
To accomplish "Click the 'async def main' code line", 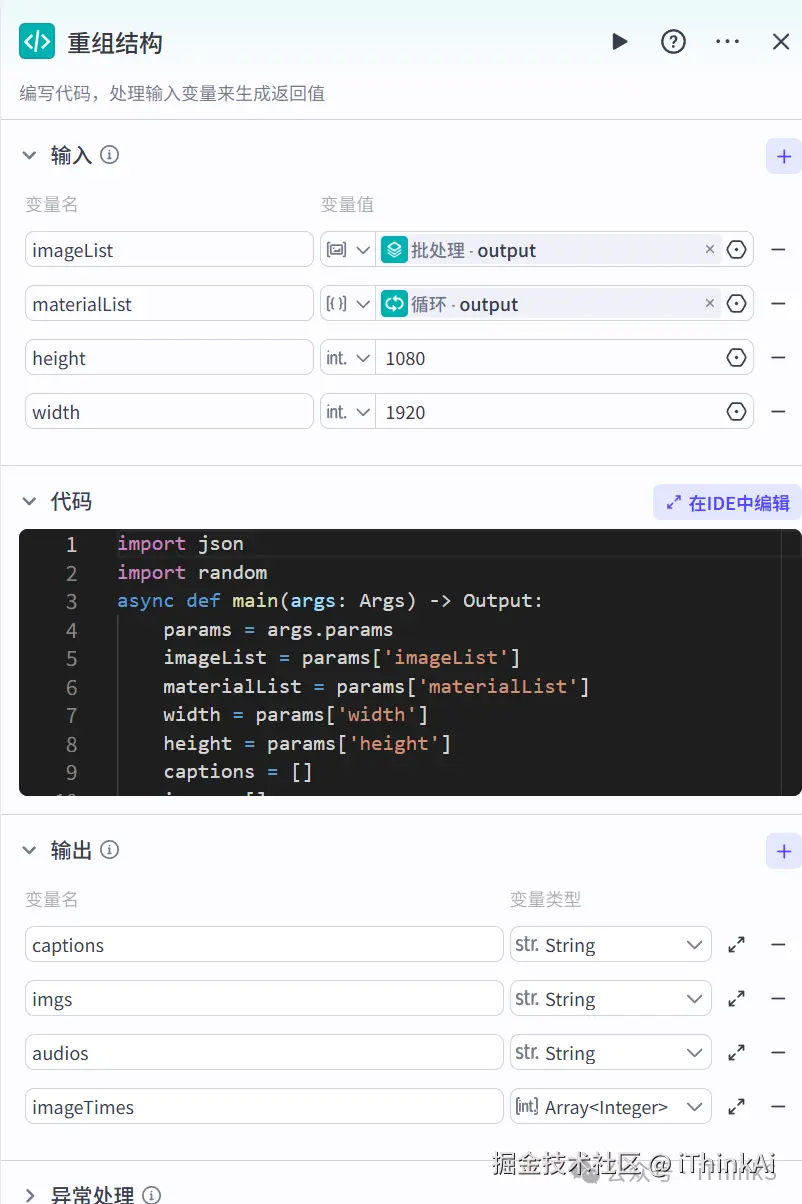I will (330, 601).
